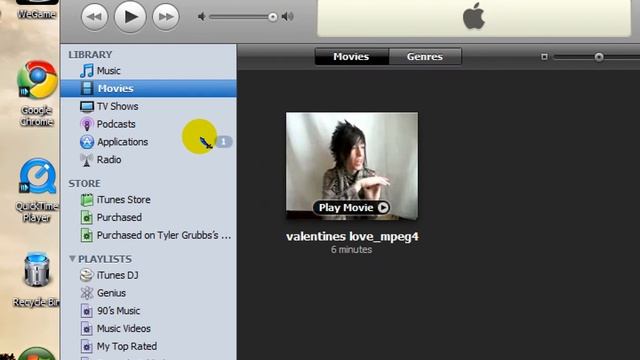Select Genius in the playlists

pos(111,293)
